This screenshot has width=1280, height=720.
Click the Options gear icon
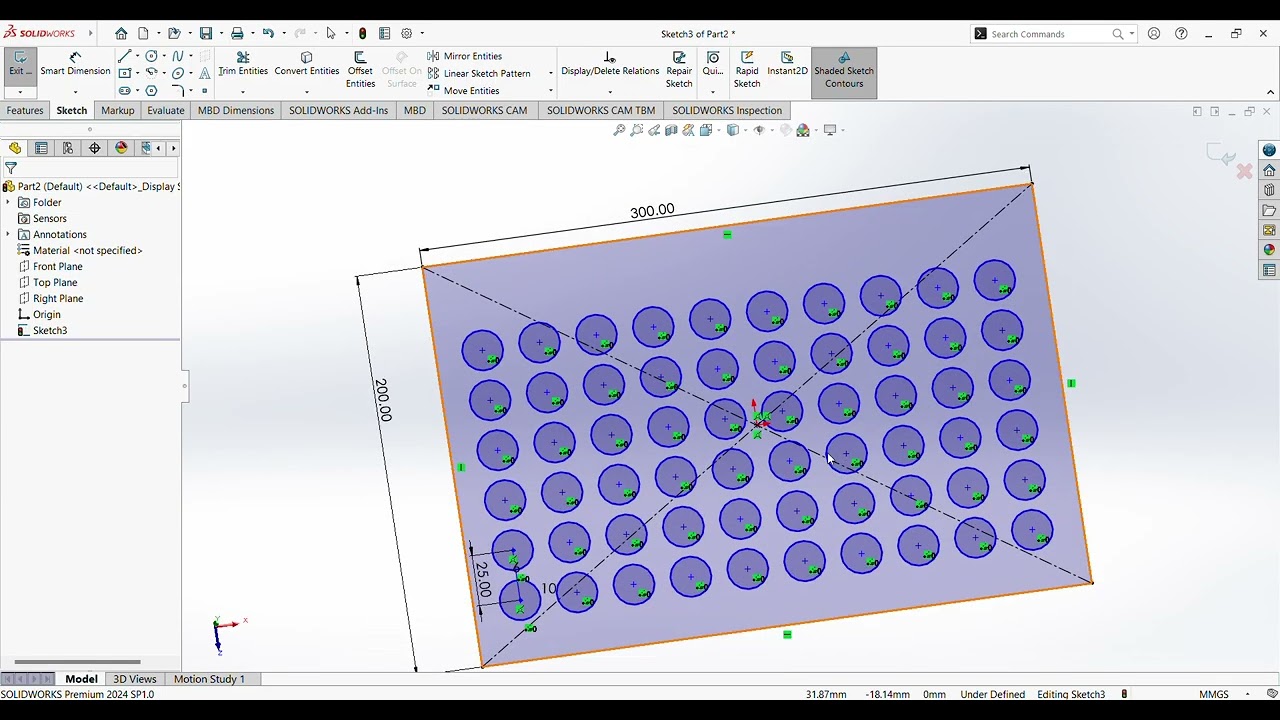tap(407, 34)
